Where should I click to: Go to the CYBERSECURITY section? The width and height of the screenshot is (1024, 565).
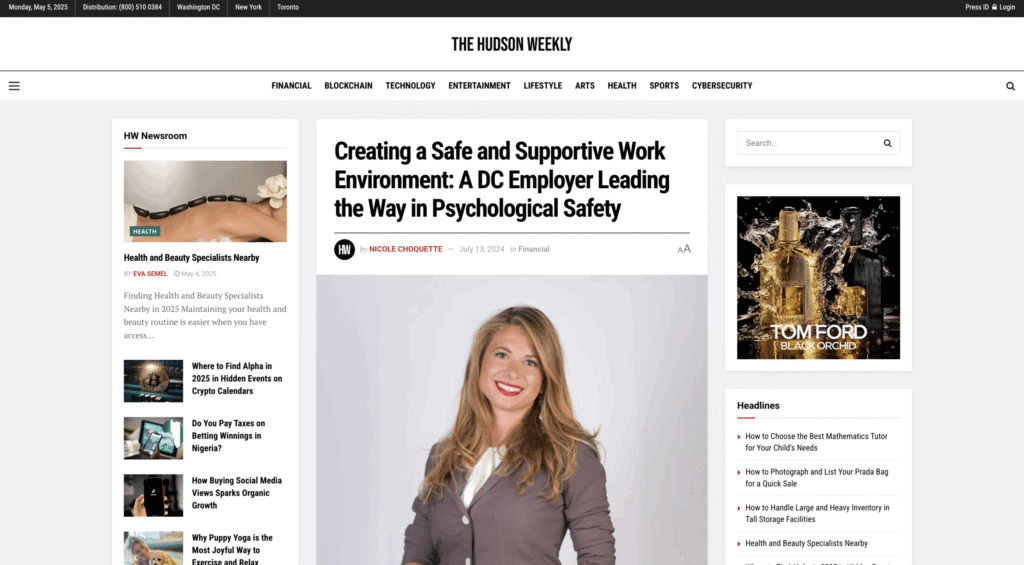pyautogui.click(x=722, y=86)
